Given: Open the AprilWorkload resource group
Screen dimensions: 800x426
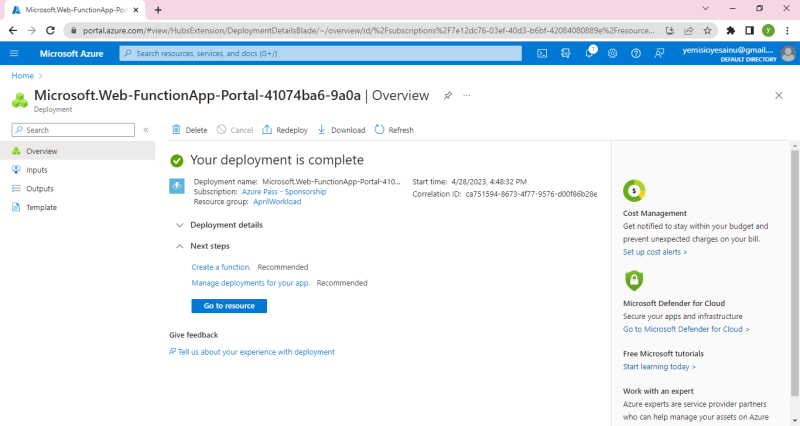Looking at the screenshot, I should [277, 202].
